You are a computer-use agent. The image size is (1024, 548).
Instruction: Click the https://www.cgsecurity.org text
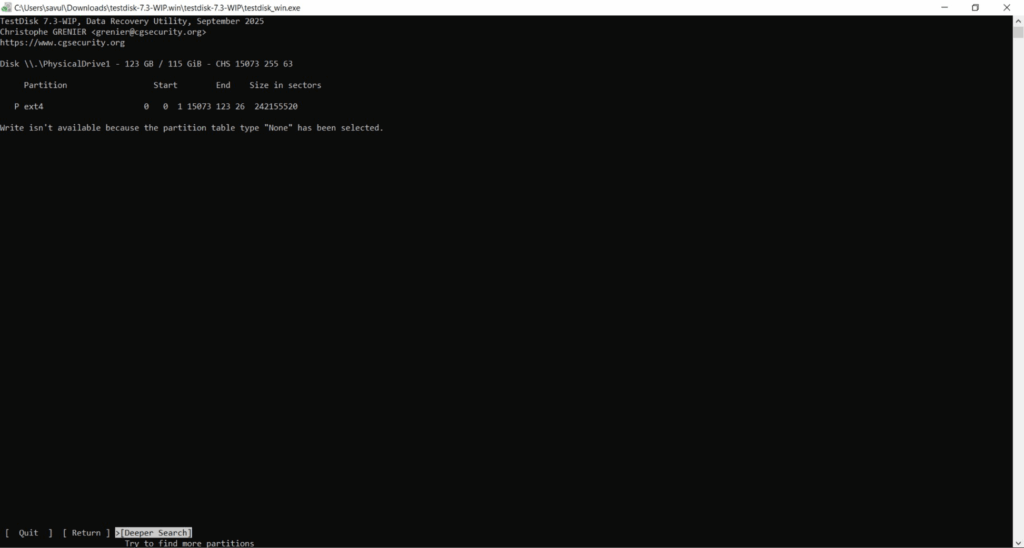(x=62, y=43)
